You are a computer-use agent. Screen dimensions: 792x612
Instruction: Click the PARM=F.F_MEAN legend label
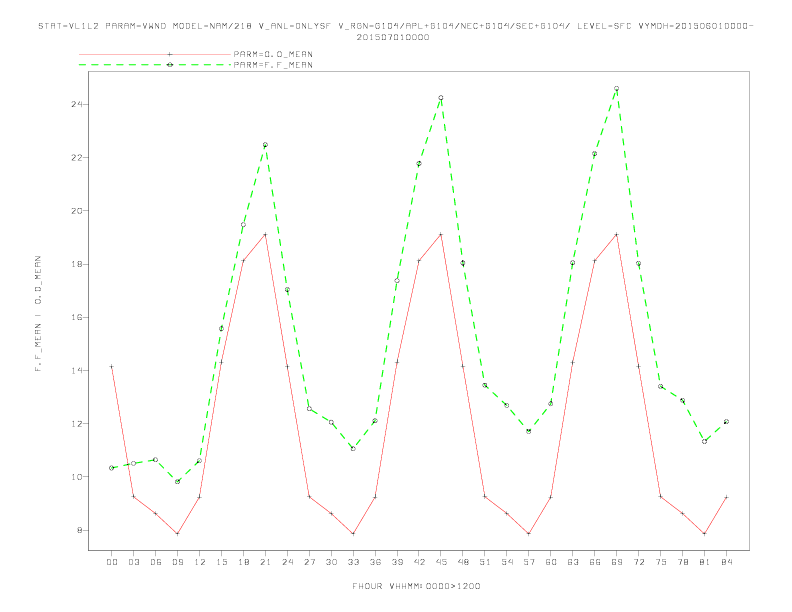coord(273,65)
